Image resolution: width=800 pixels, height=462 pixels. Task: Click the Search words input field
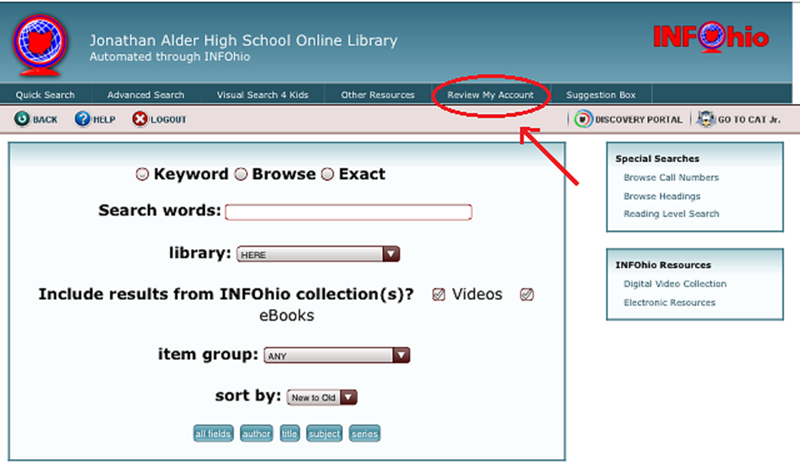pos(348,212)
